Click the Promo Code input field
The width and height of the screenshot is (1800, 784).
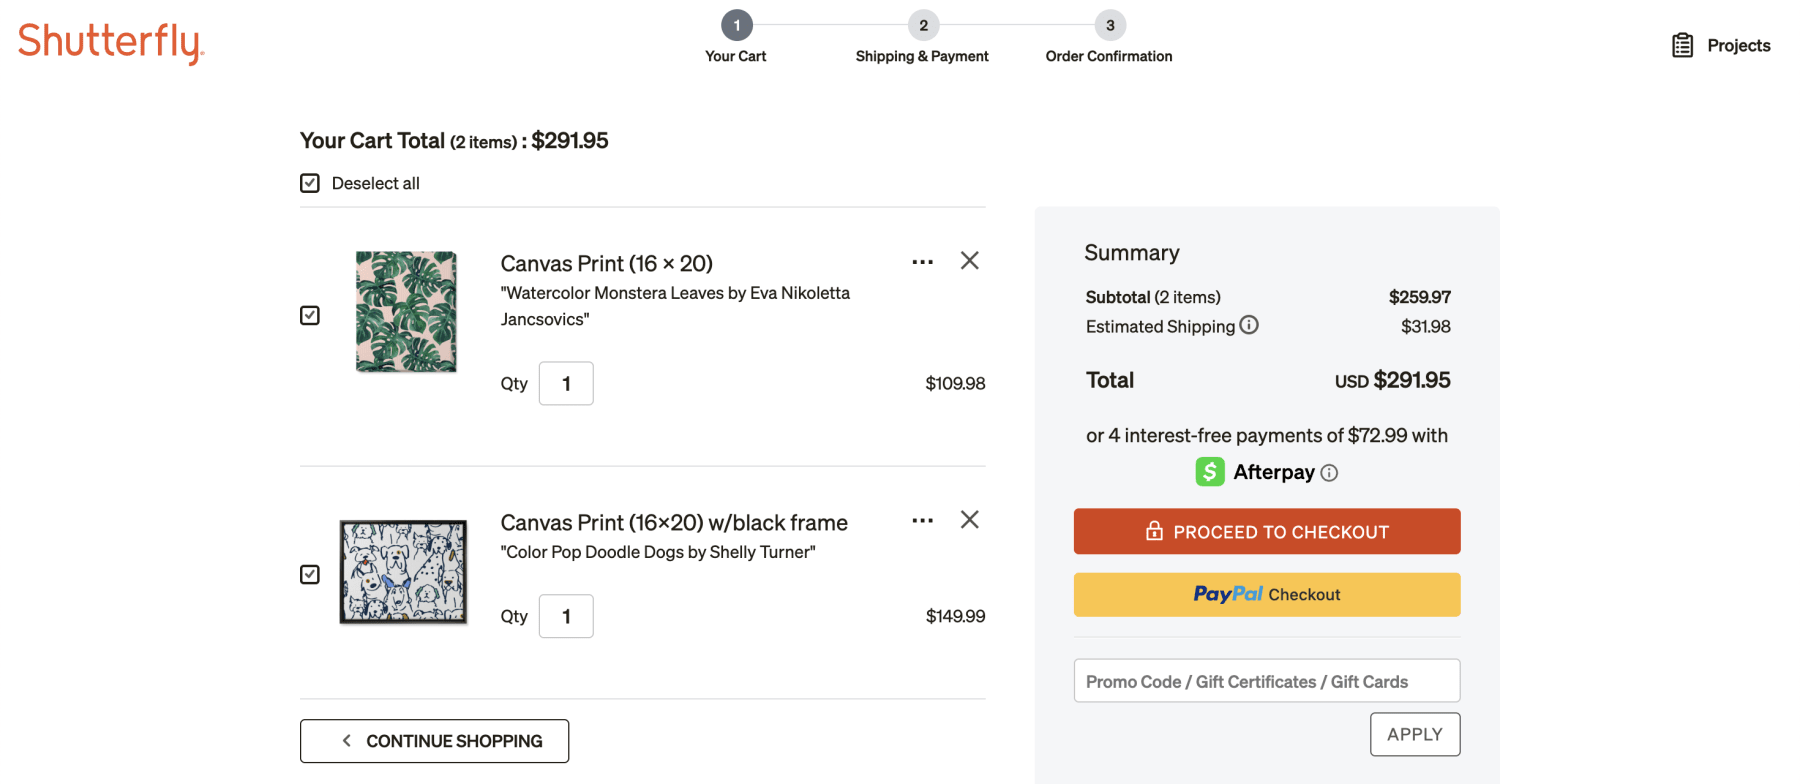(x=1266, y=681)
